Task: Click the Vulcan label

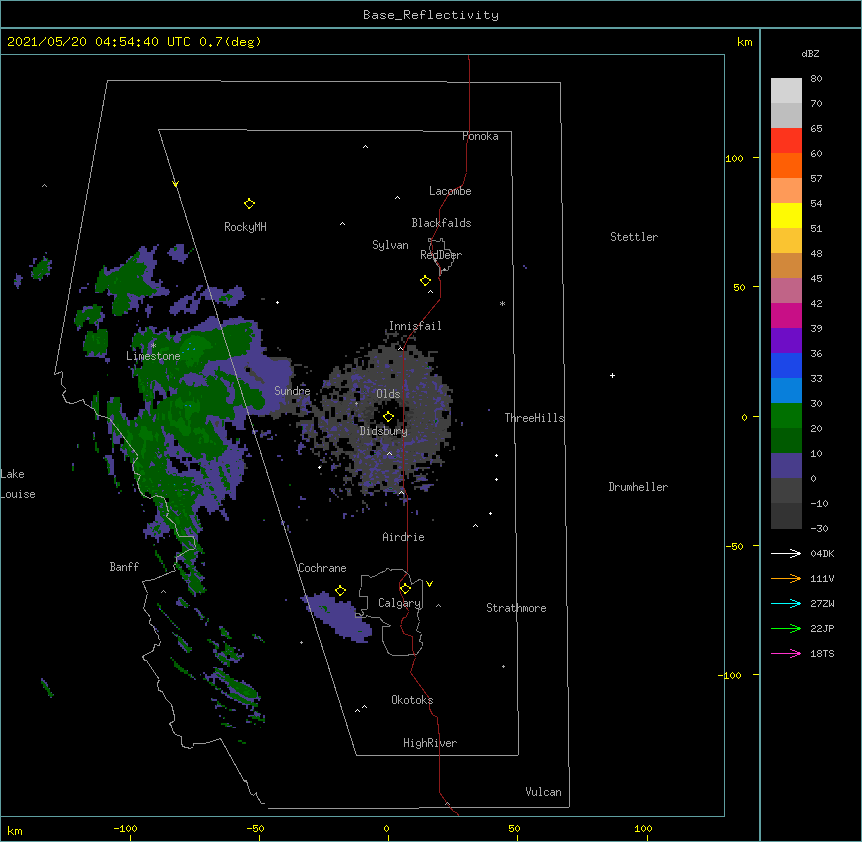Action: 543,792
